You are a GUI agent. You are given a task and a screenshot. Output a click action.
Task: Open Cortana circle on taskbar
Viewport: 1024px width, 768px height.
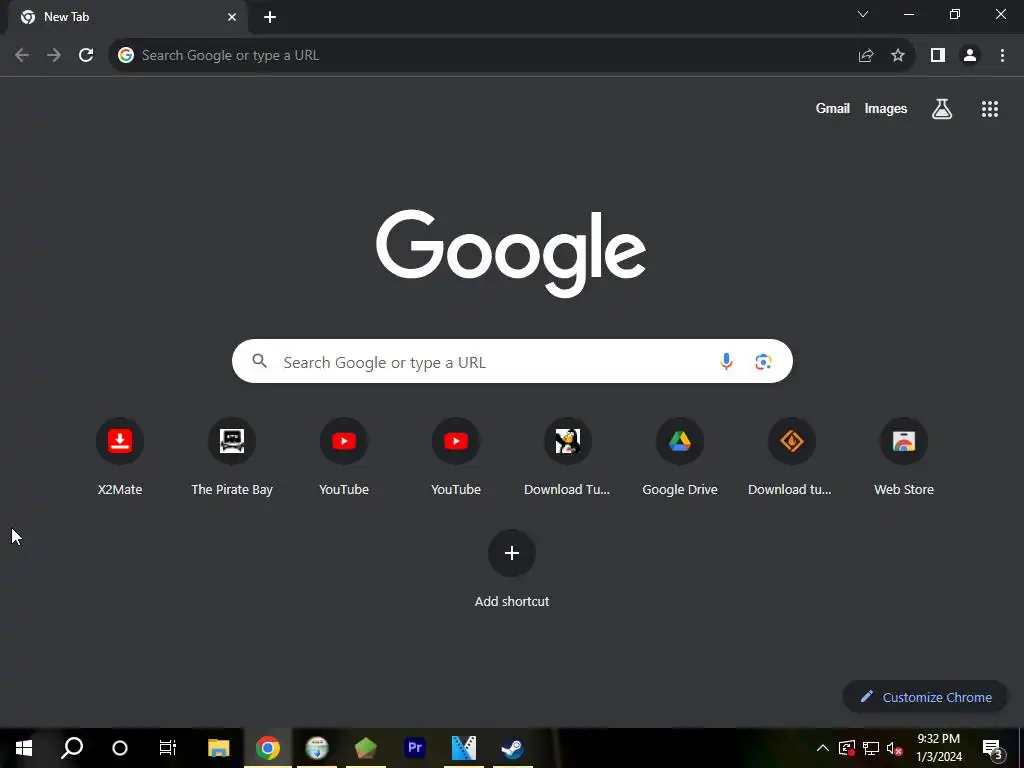coord(120,748)
